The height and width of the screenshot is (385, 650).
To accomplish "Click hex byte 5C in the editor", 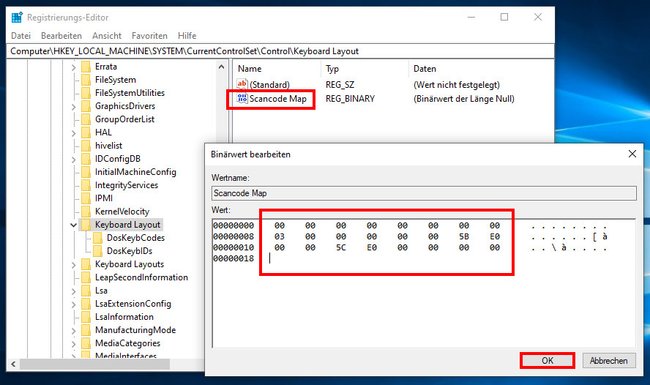I will pyautogui.click(x=341, y=247).
